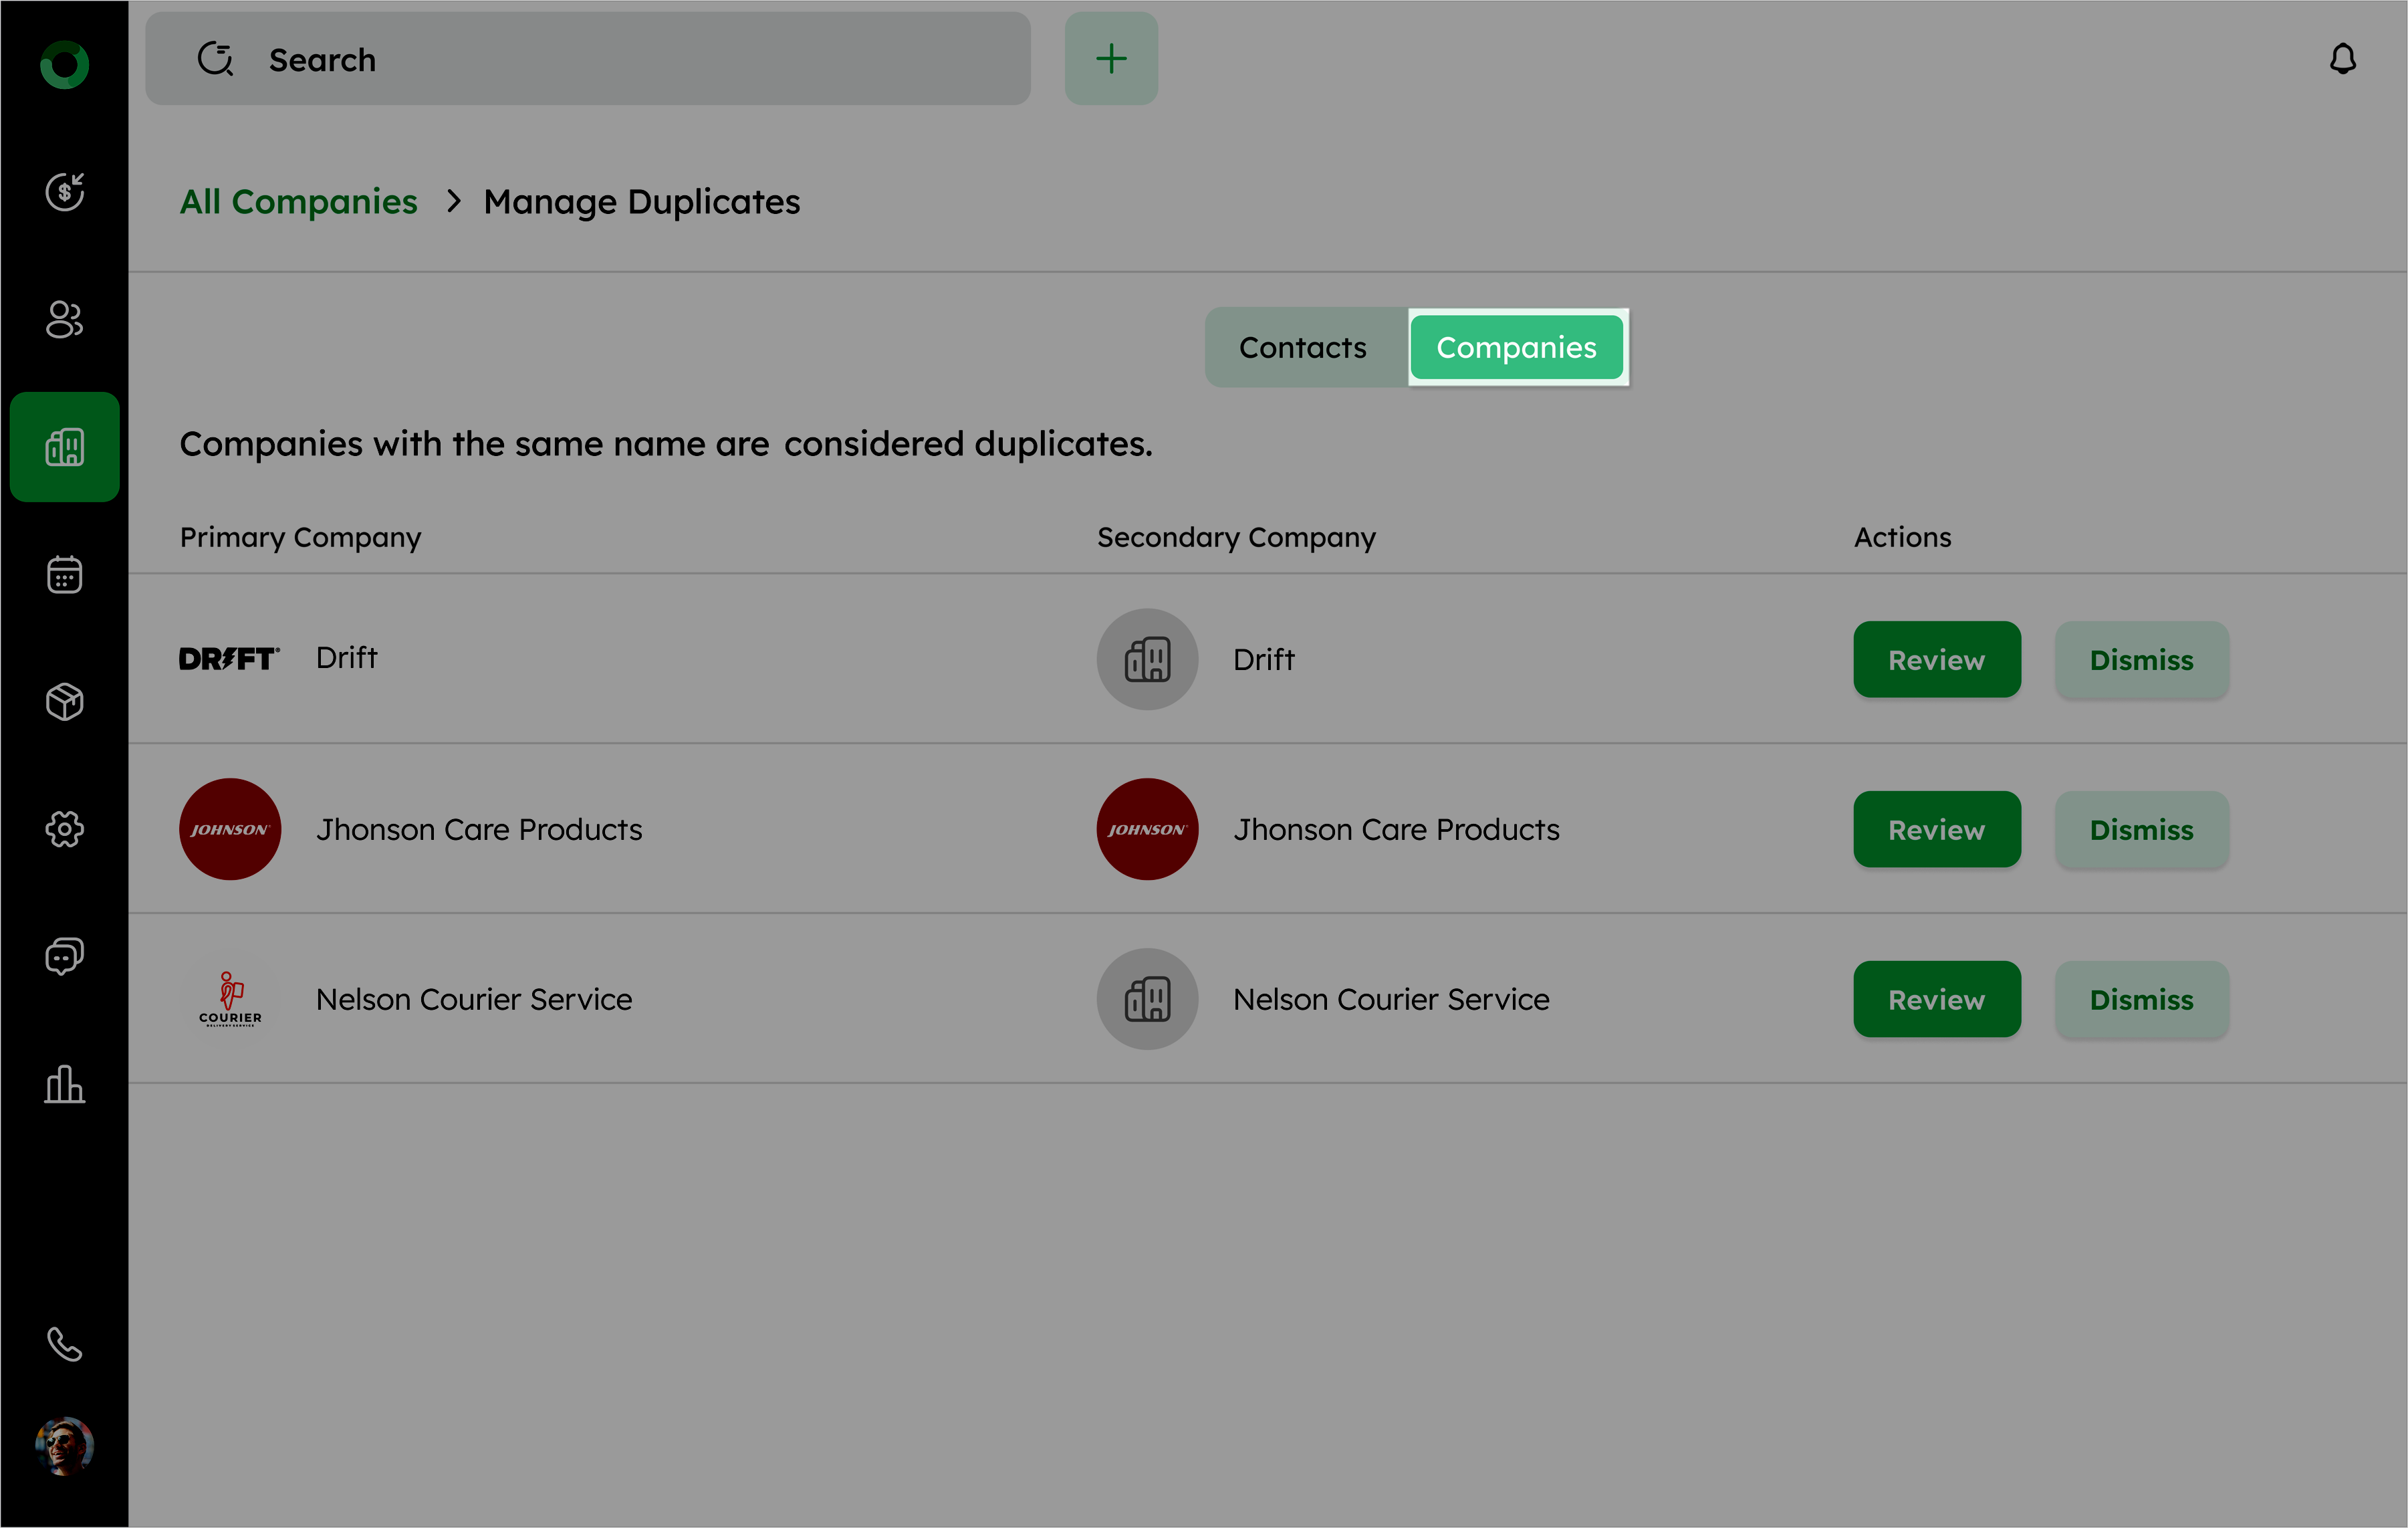The image size is (2408, 1528).
Task: Go back to All Companies breadcrumb
Action: [298, 202]
